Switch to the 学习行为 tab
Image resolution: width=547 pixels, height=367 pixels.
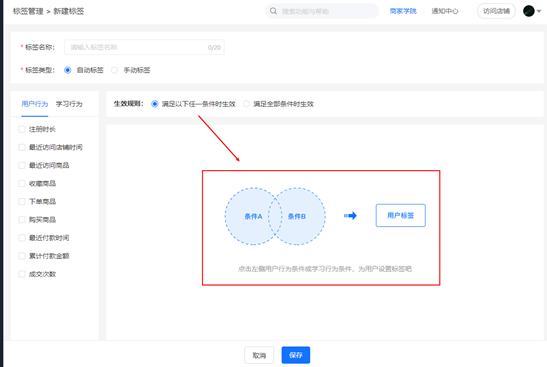pyautogui.click(x=69, y=104)
